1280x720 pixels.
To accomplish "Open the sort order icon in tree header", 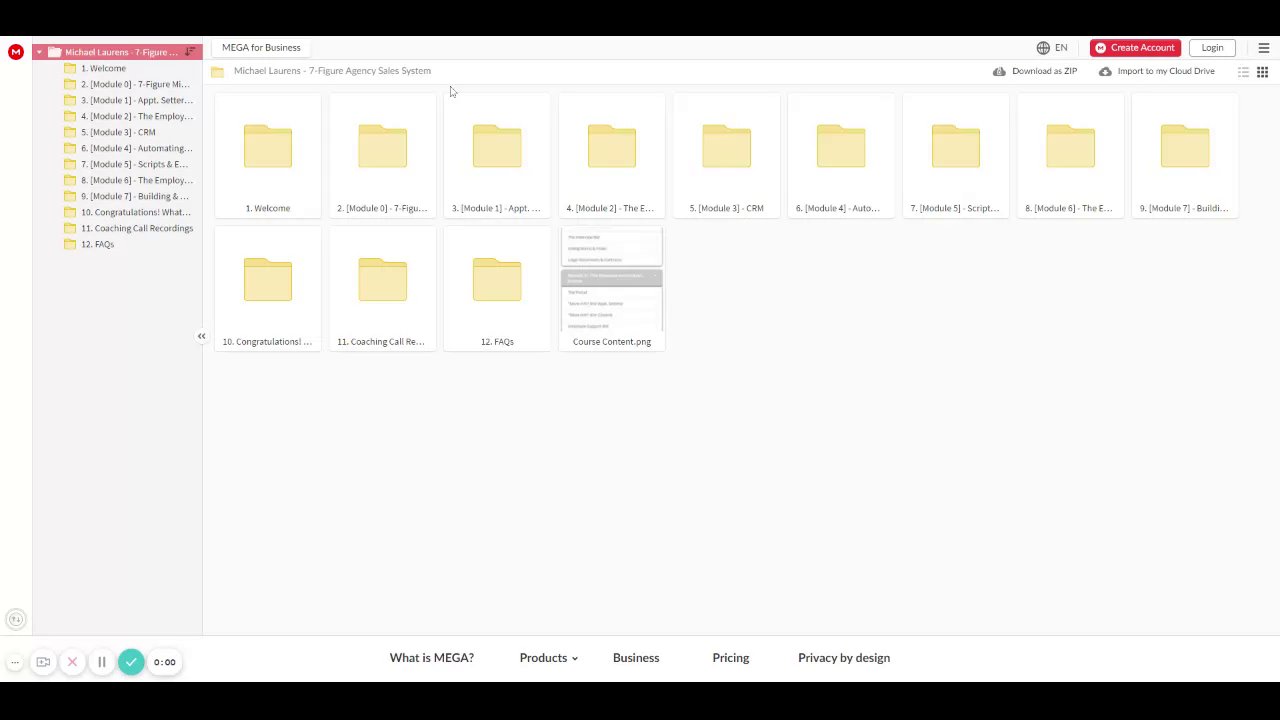I will [189, 52].
